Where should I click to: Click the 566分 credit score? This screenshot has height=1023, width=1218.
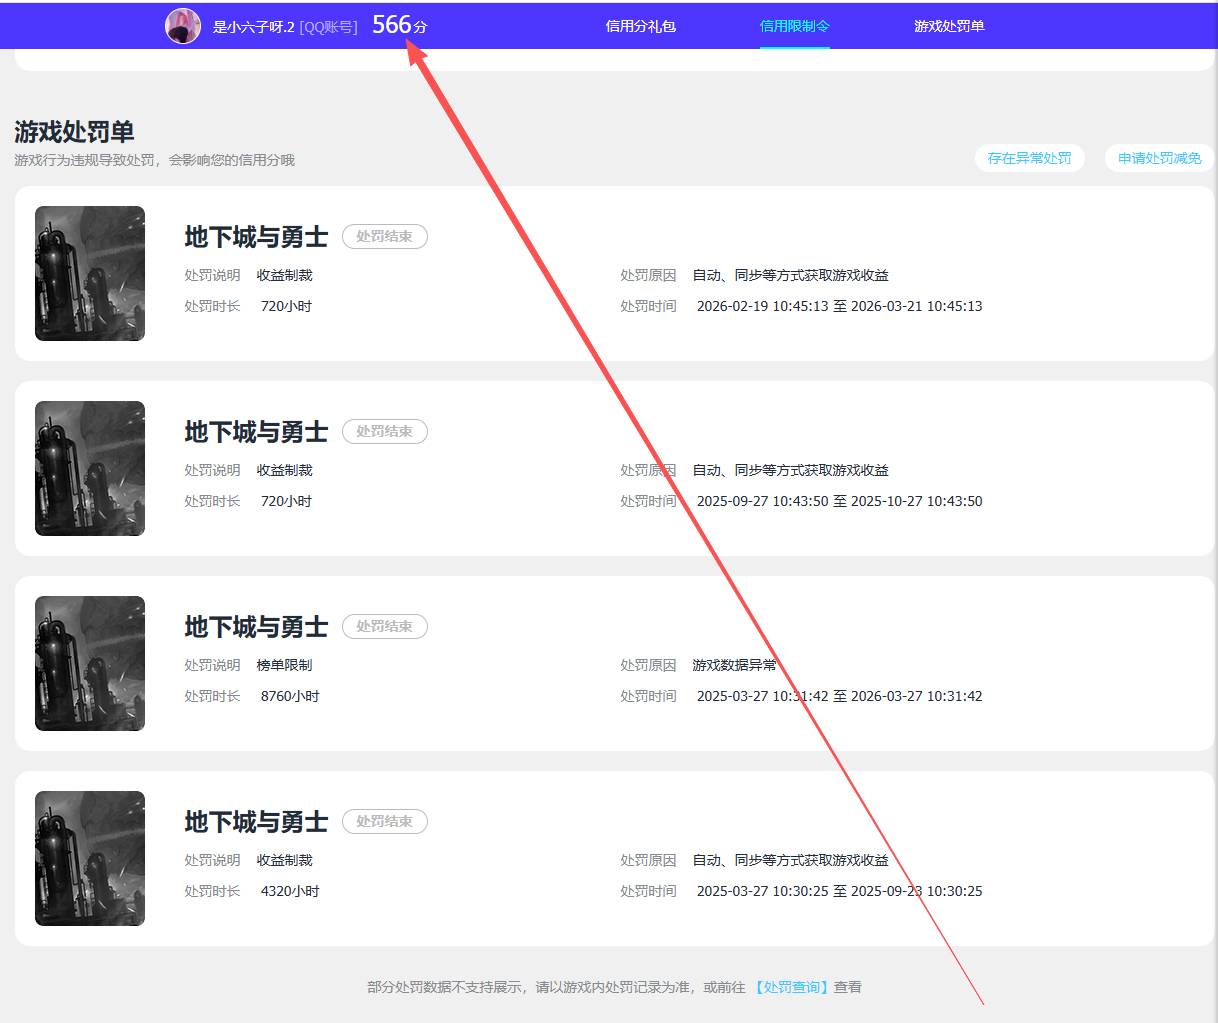point(398,25)
